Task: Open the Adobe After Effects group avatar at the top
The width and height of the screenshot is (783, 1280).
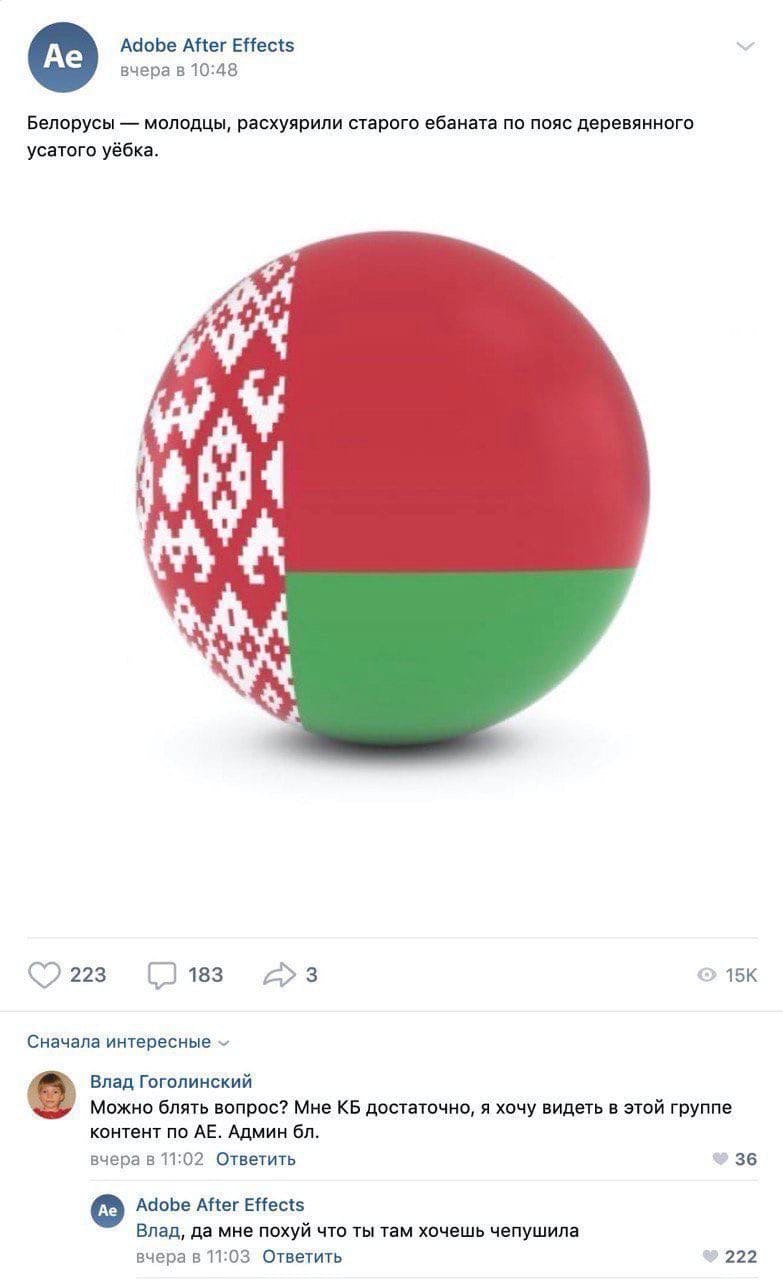Action: pos(63,57)
